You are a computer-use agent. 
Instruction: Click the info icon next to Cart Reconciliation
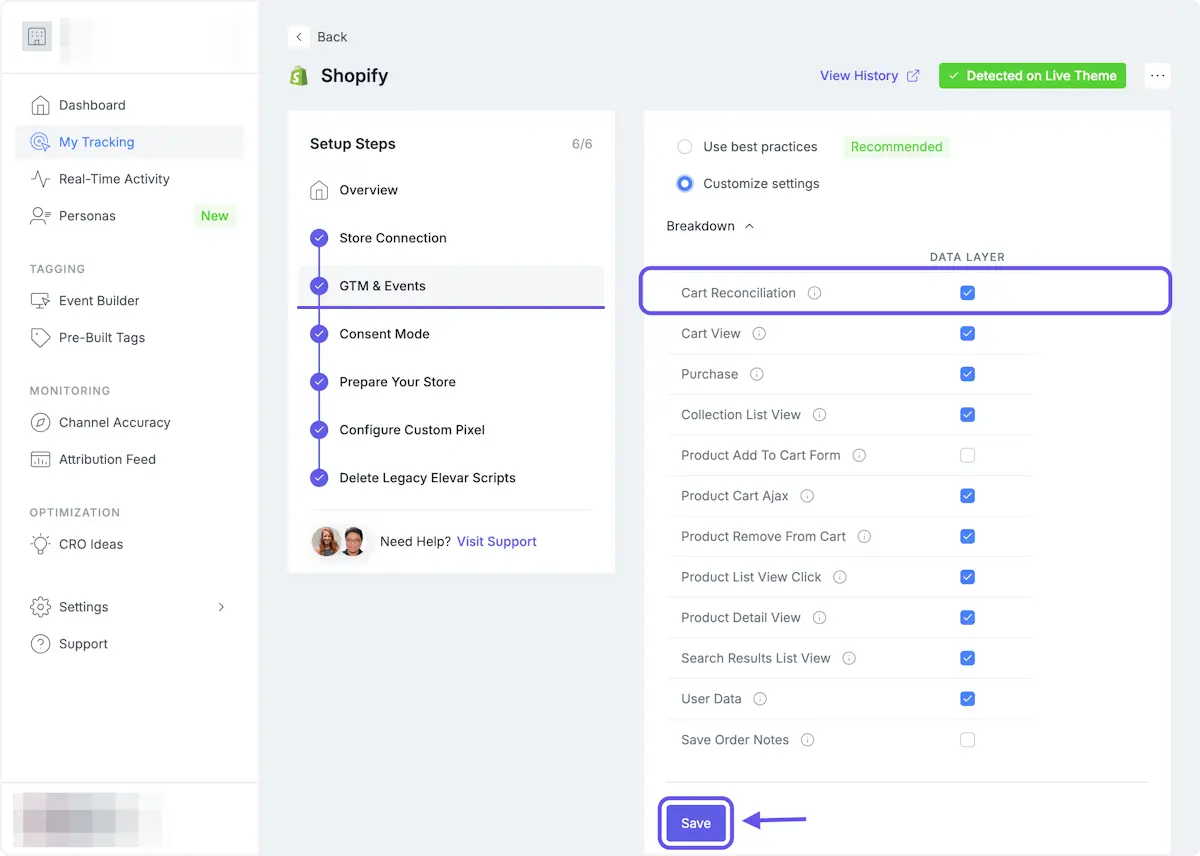coord(814,293)
